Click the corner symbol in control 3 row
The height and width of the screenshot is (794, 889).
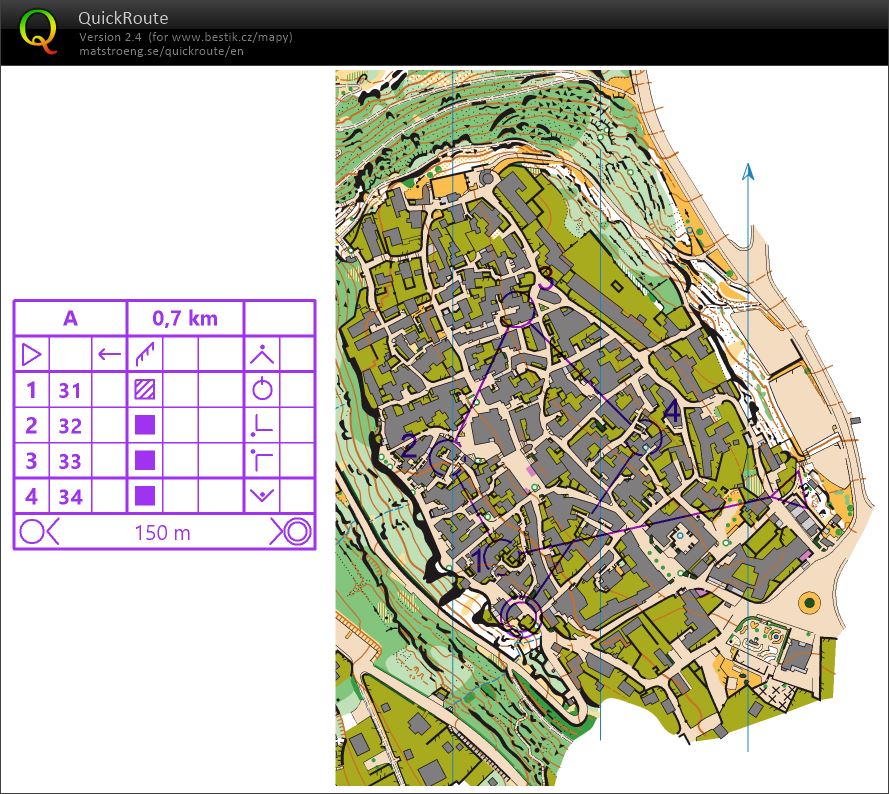(263, 460)
